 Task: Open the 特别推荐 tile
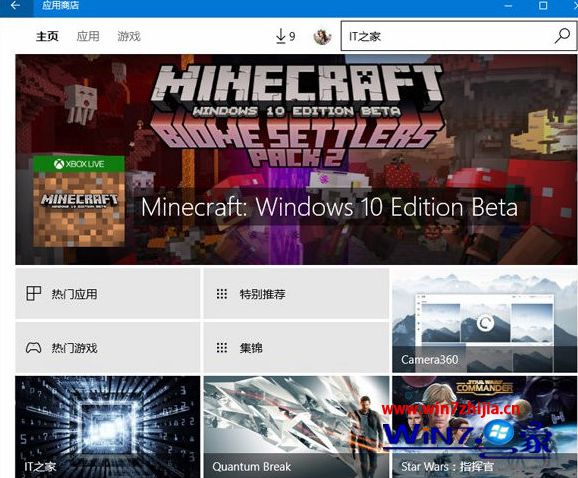point(296,293)
